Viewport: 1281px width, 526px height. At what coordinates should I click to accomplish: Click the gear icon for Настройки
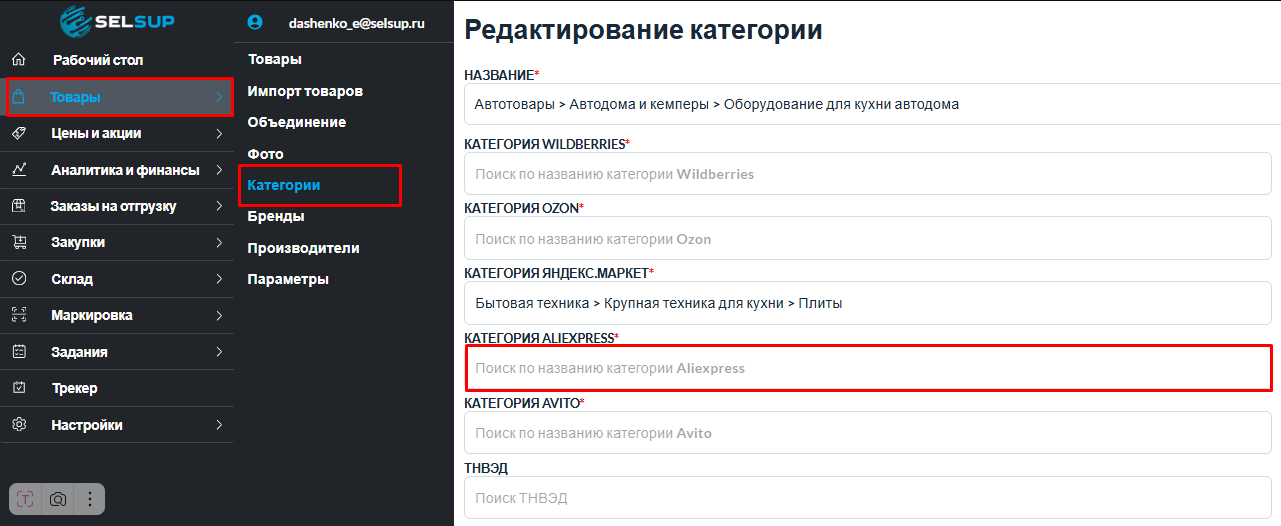(x=18, y=425)
